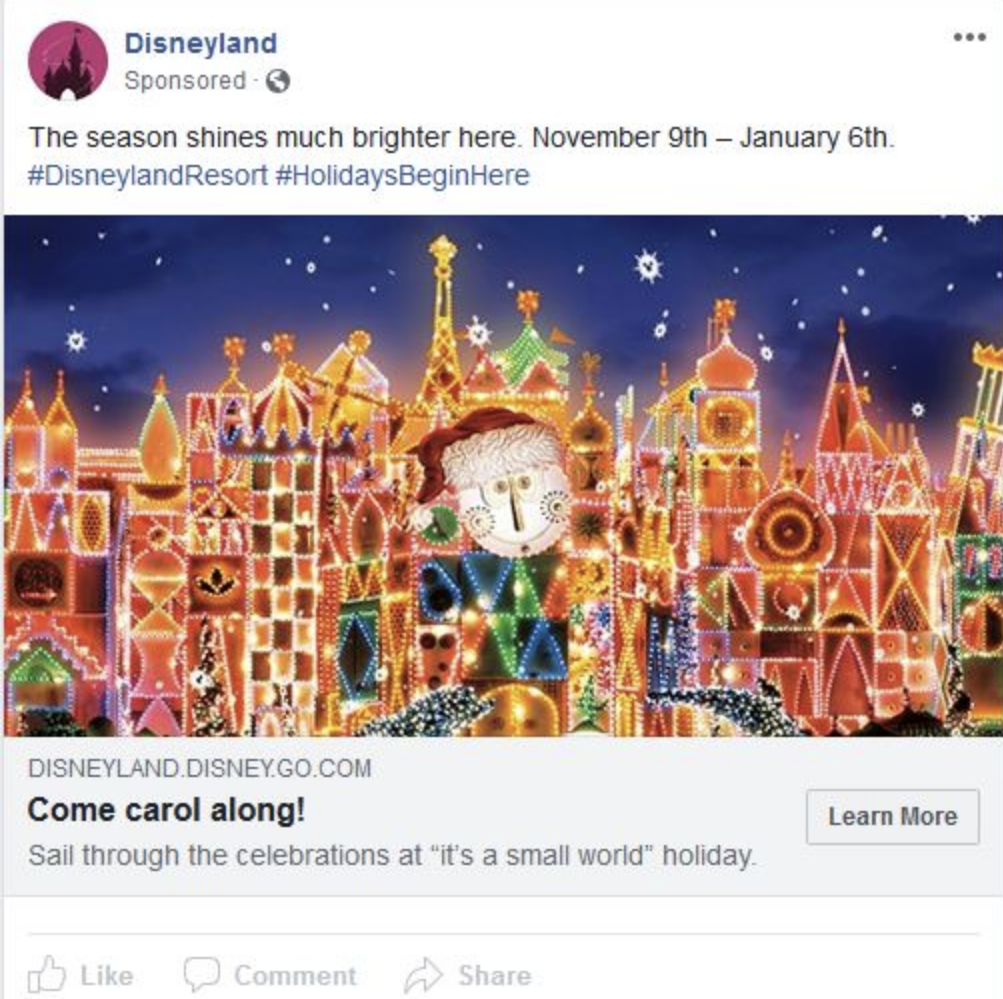Click the 'season shines much brighter' post text
The height and width of the screenshot is (999, 1003).
tap(461, 138)
